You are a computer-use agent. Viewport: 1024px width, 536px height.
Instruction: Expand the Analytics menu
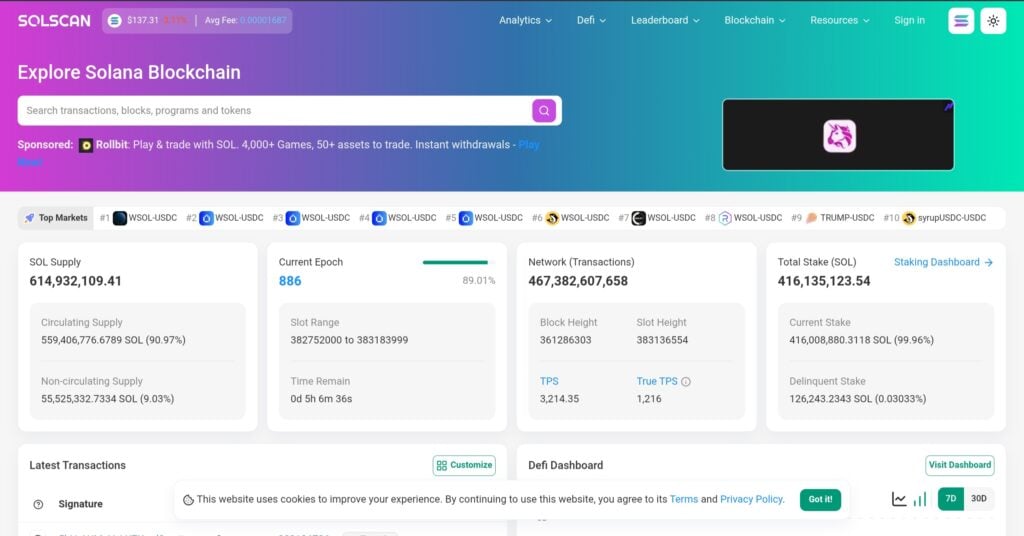525,21
